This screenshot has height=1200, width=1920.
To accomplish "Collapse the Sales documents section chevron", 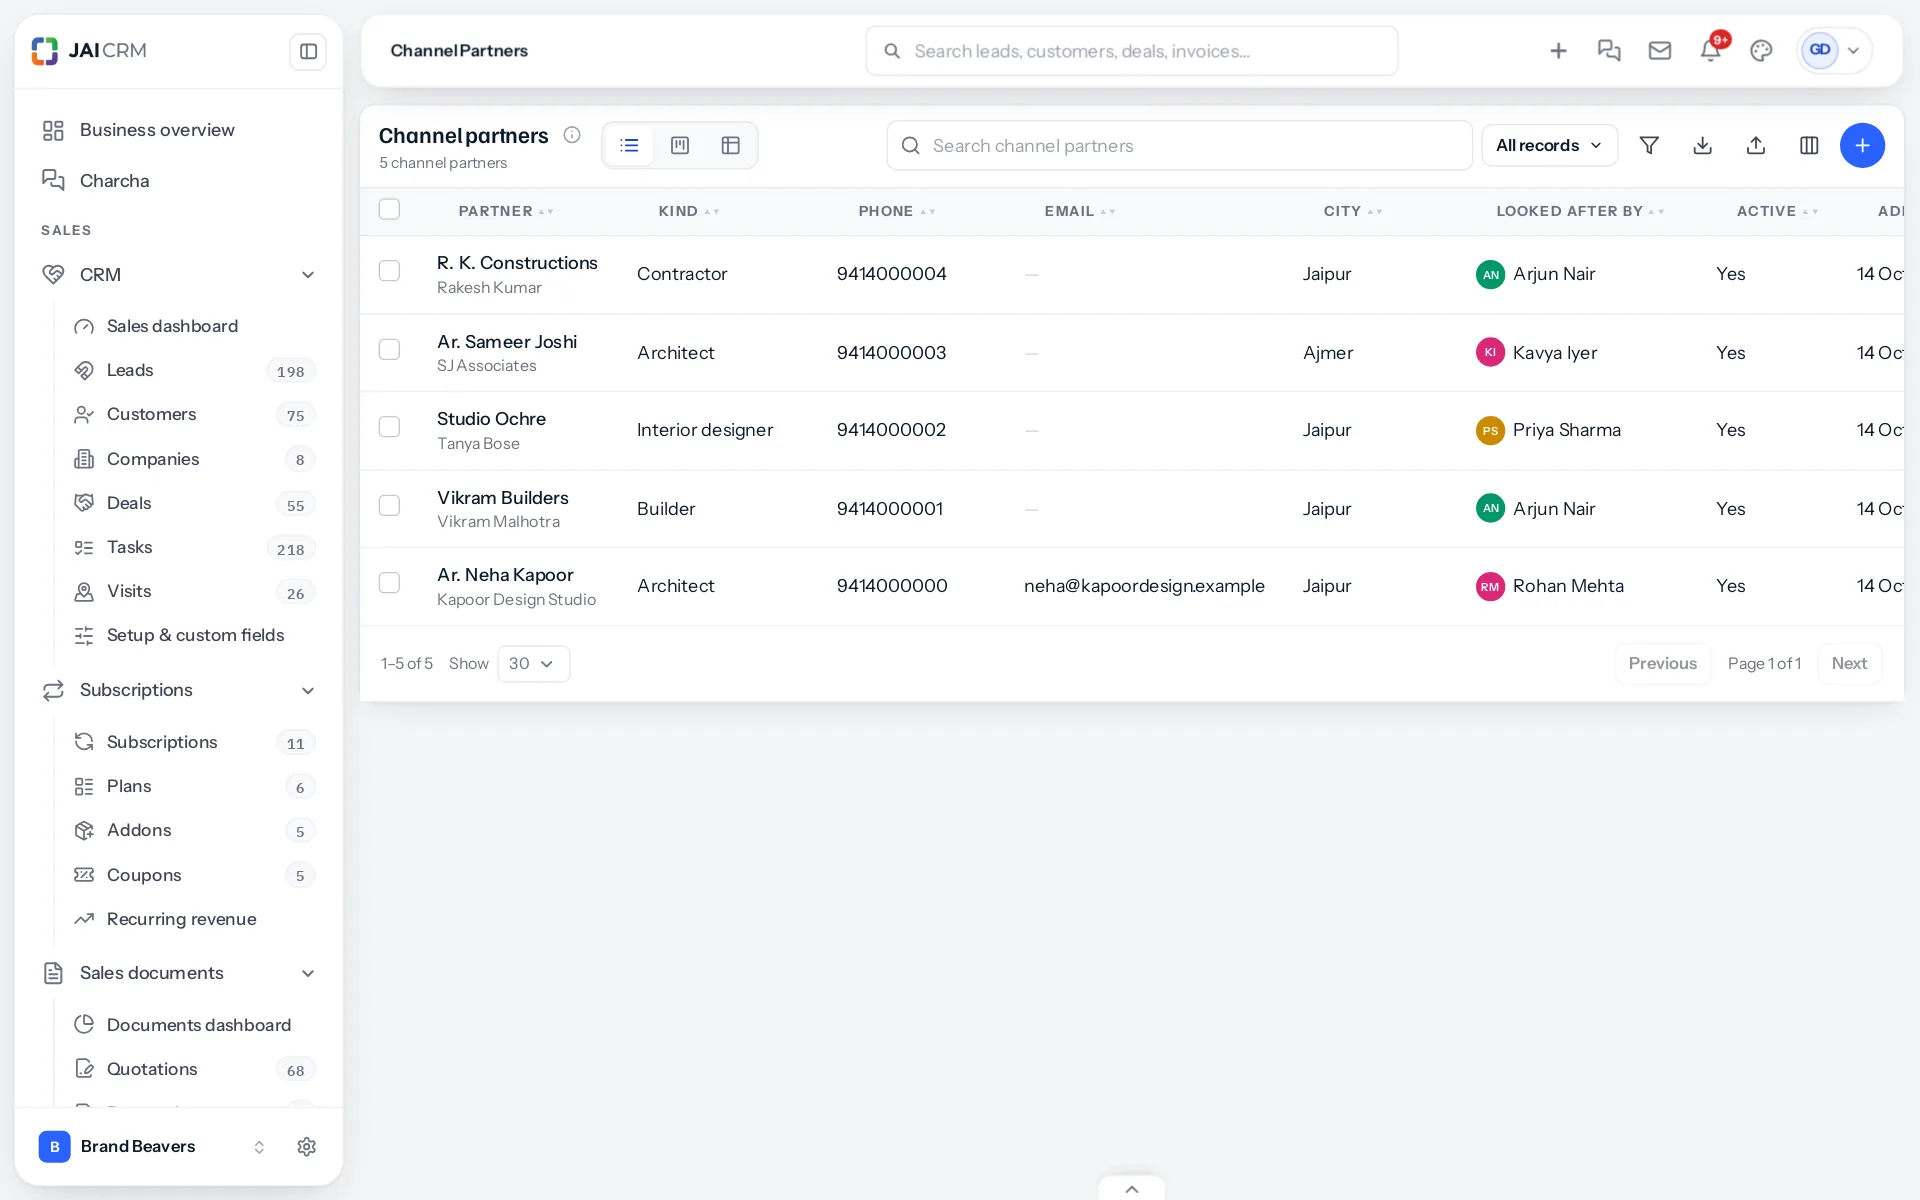I will 308,974.
